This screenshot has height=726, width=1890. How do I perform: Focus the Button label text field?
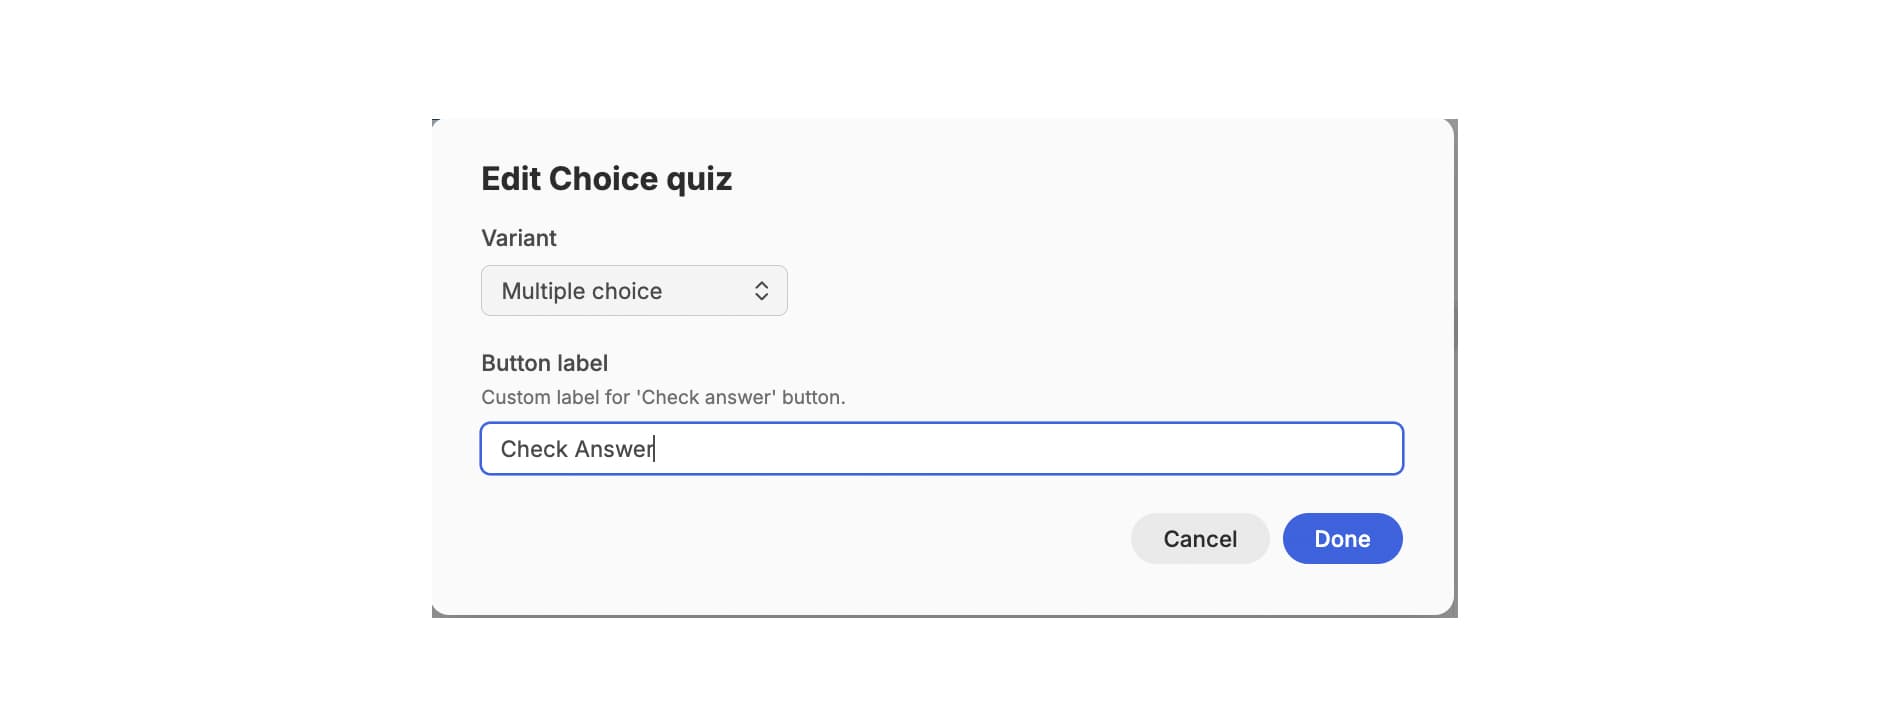940,449
